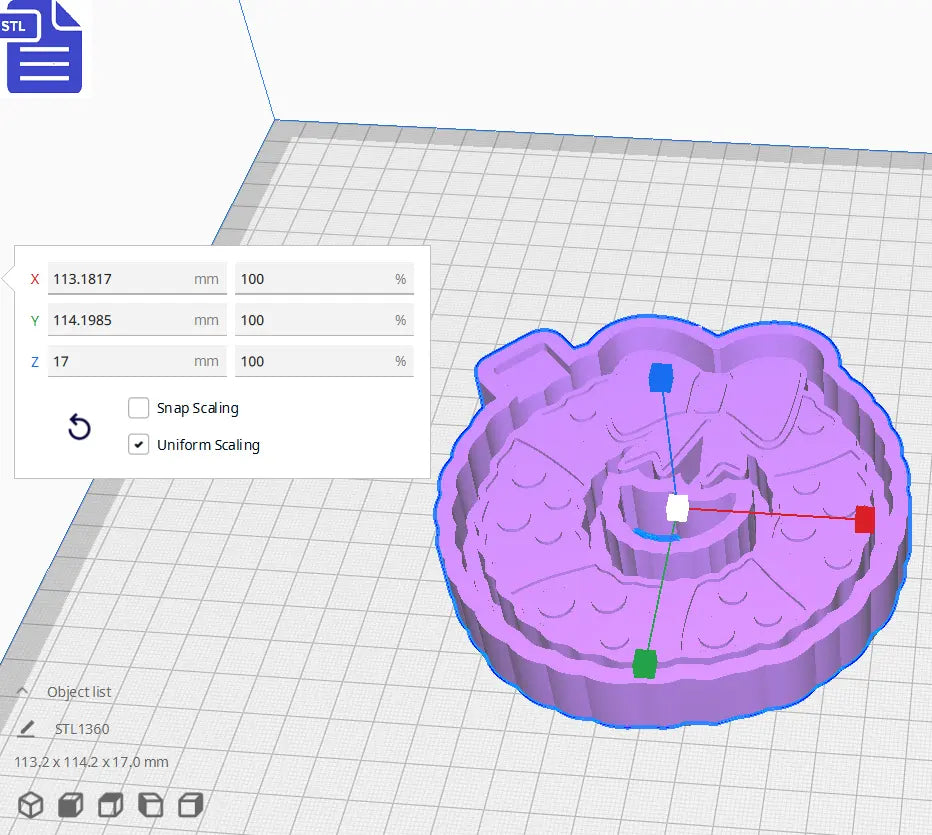
Task: Collapse the Object list panel
Action: click(22, 691)
